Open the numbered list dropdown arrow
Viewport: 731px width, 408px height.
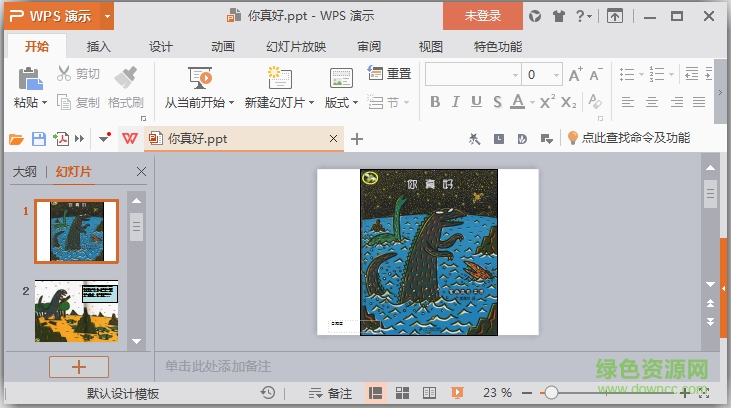(x=671, y=74)
